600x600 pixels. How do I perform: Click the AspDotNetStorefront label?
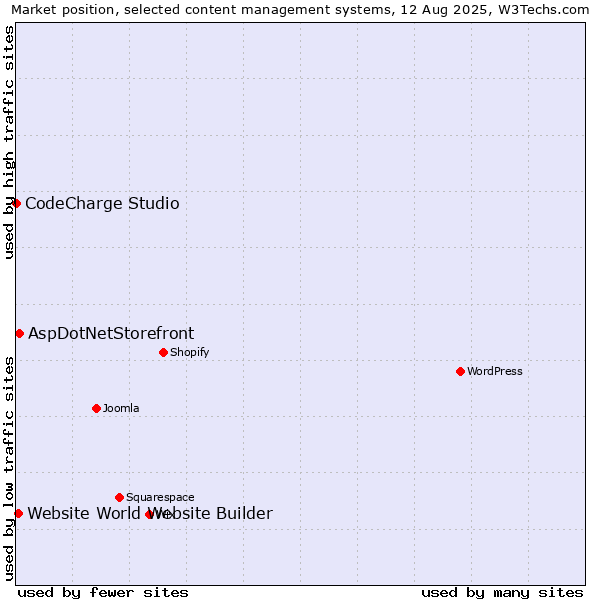(111, 333)
